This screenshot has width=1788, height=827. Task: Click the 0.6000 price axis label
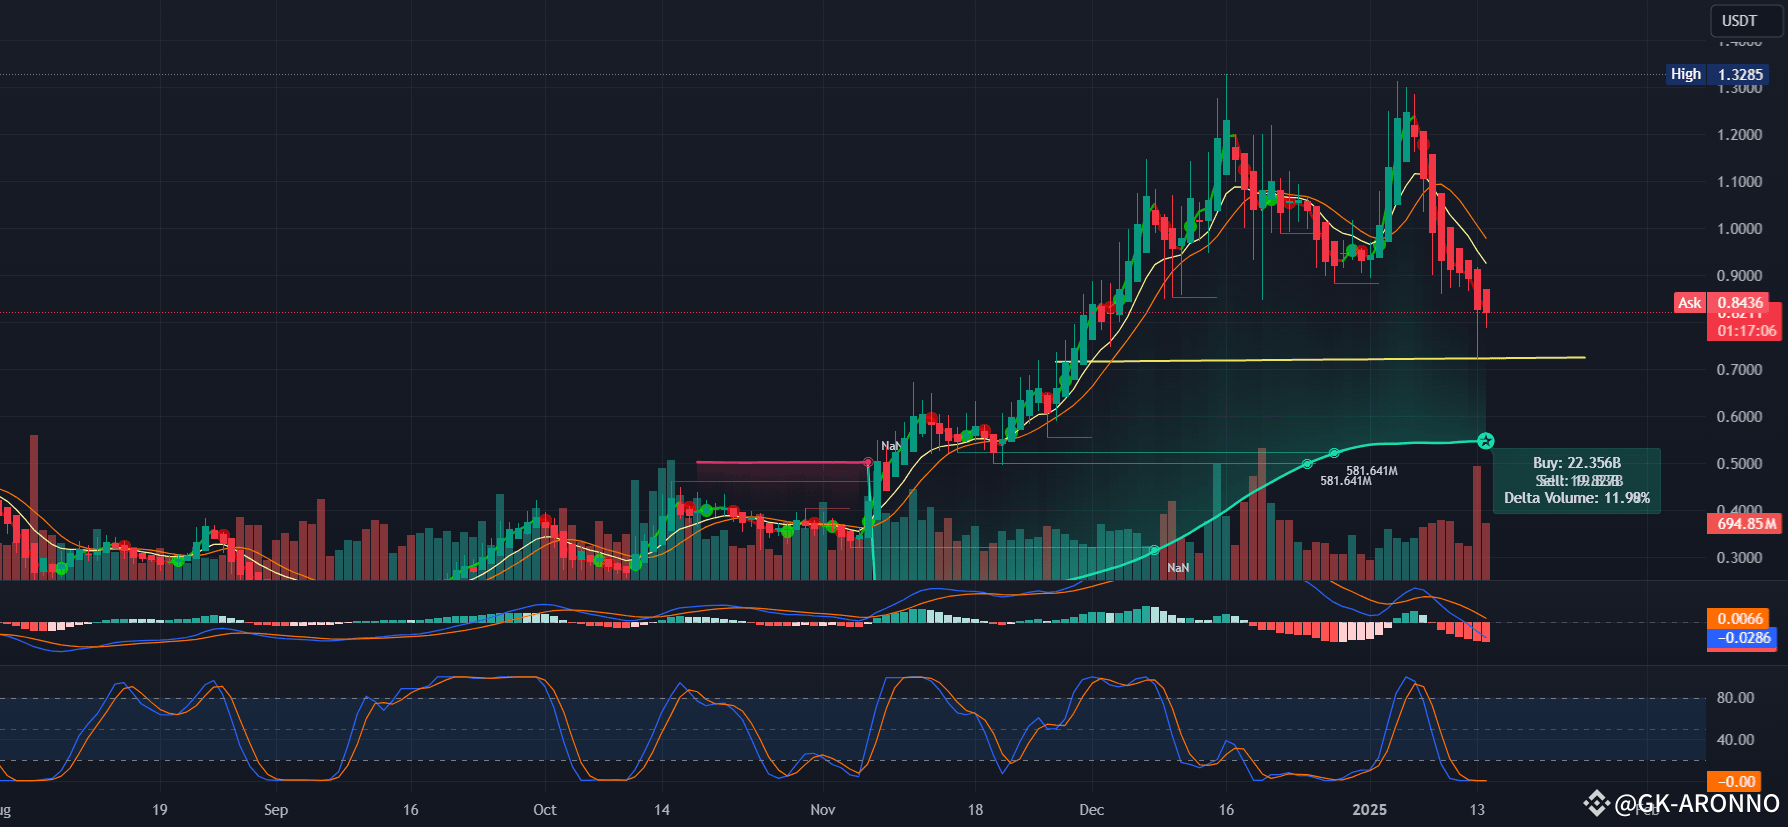coord(1739,417)
